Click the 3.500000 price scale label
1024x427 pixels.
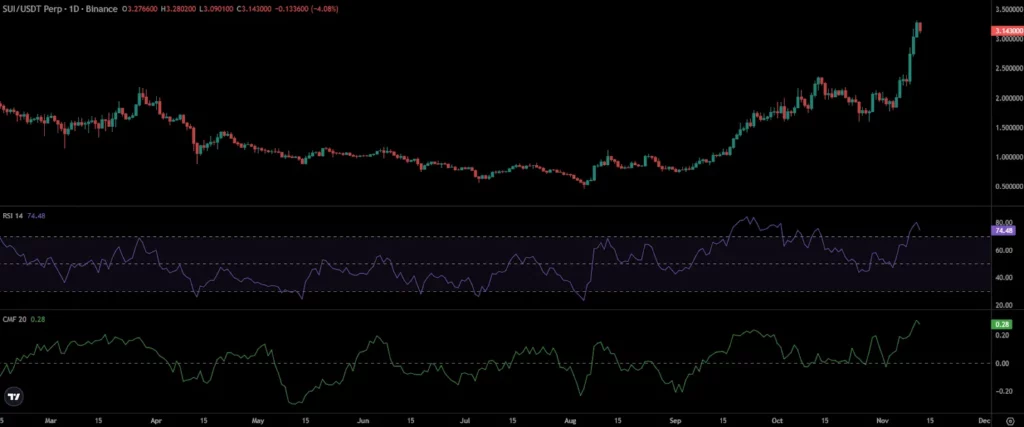pyautogui.click(x=1008, y=9)
